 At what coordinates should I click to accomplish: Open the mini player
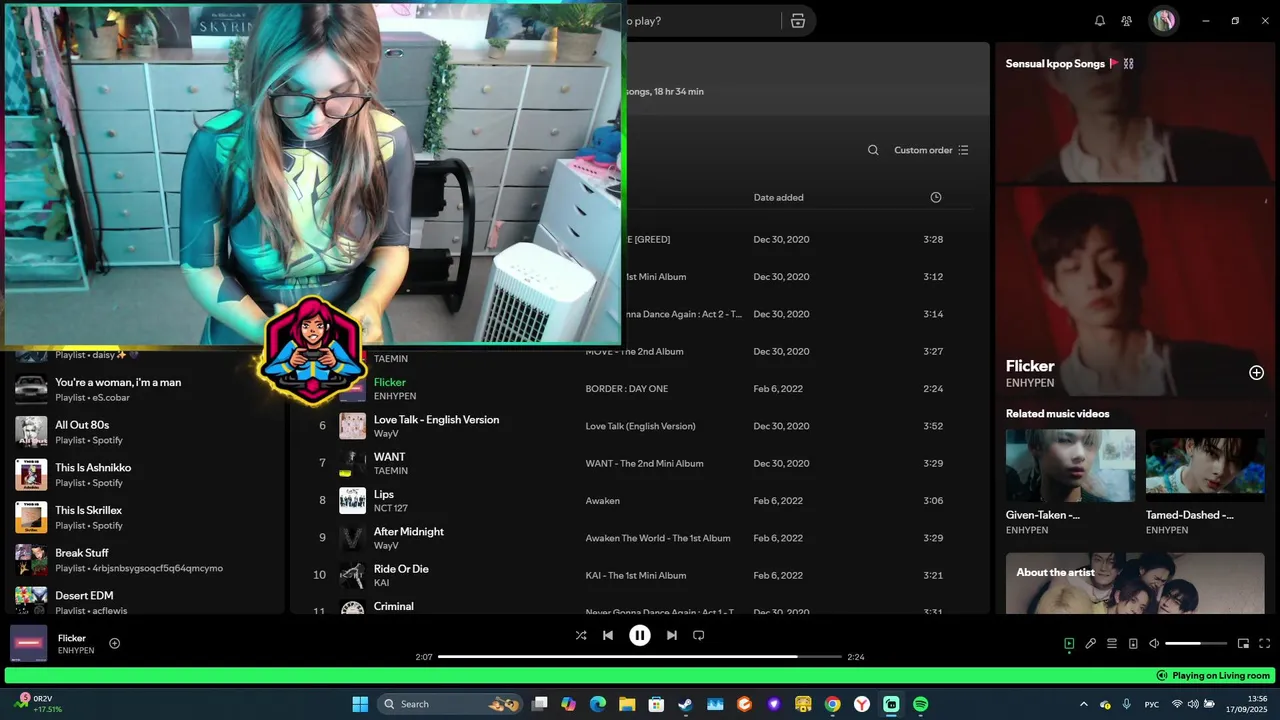click(1244, 644)
